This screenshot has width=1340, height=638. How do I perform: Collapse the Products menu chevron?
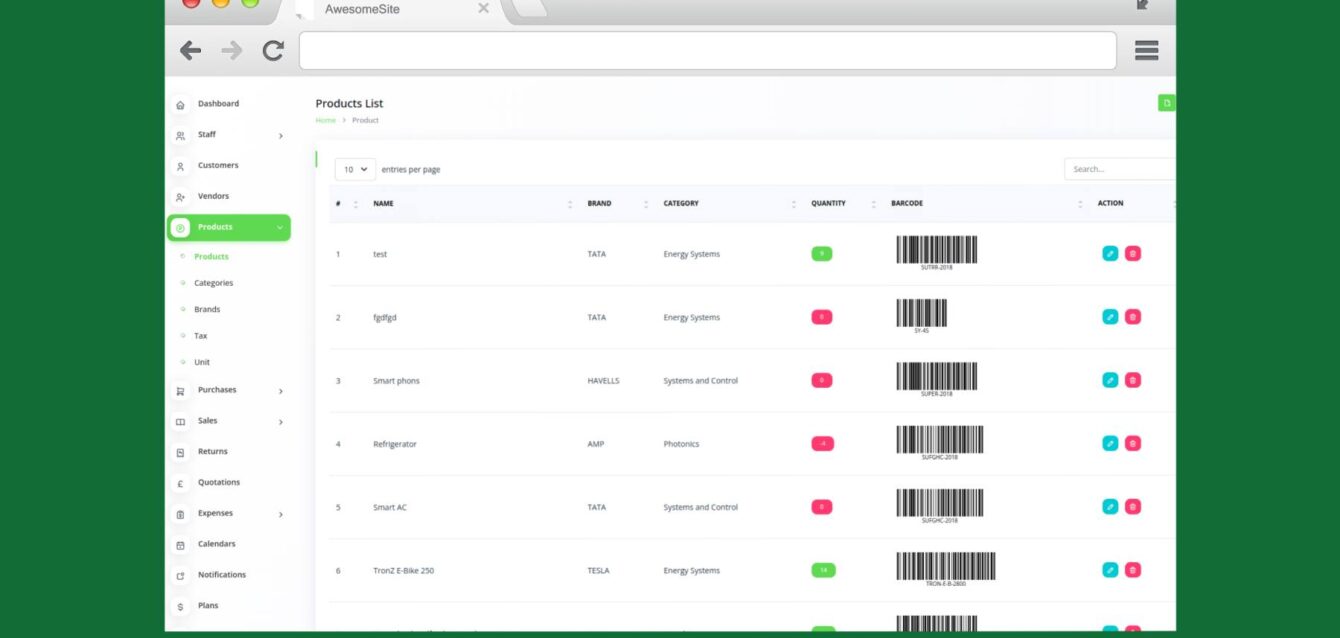tap(280, 228)
